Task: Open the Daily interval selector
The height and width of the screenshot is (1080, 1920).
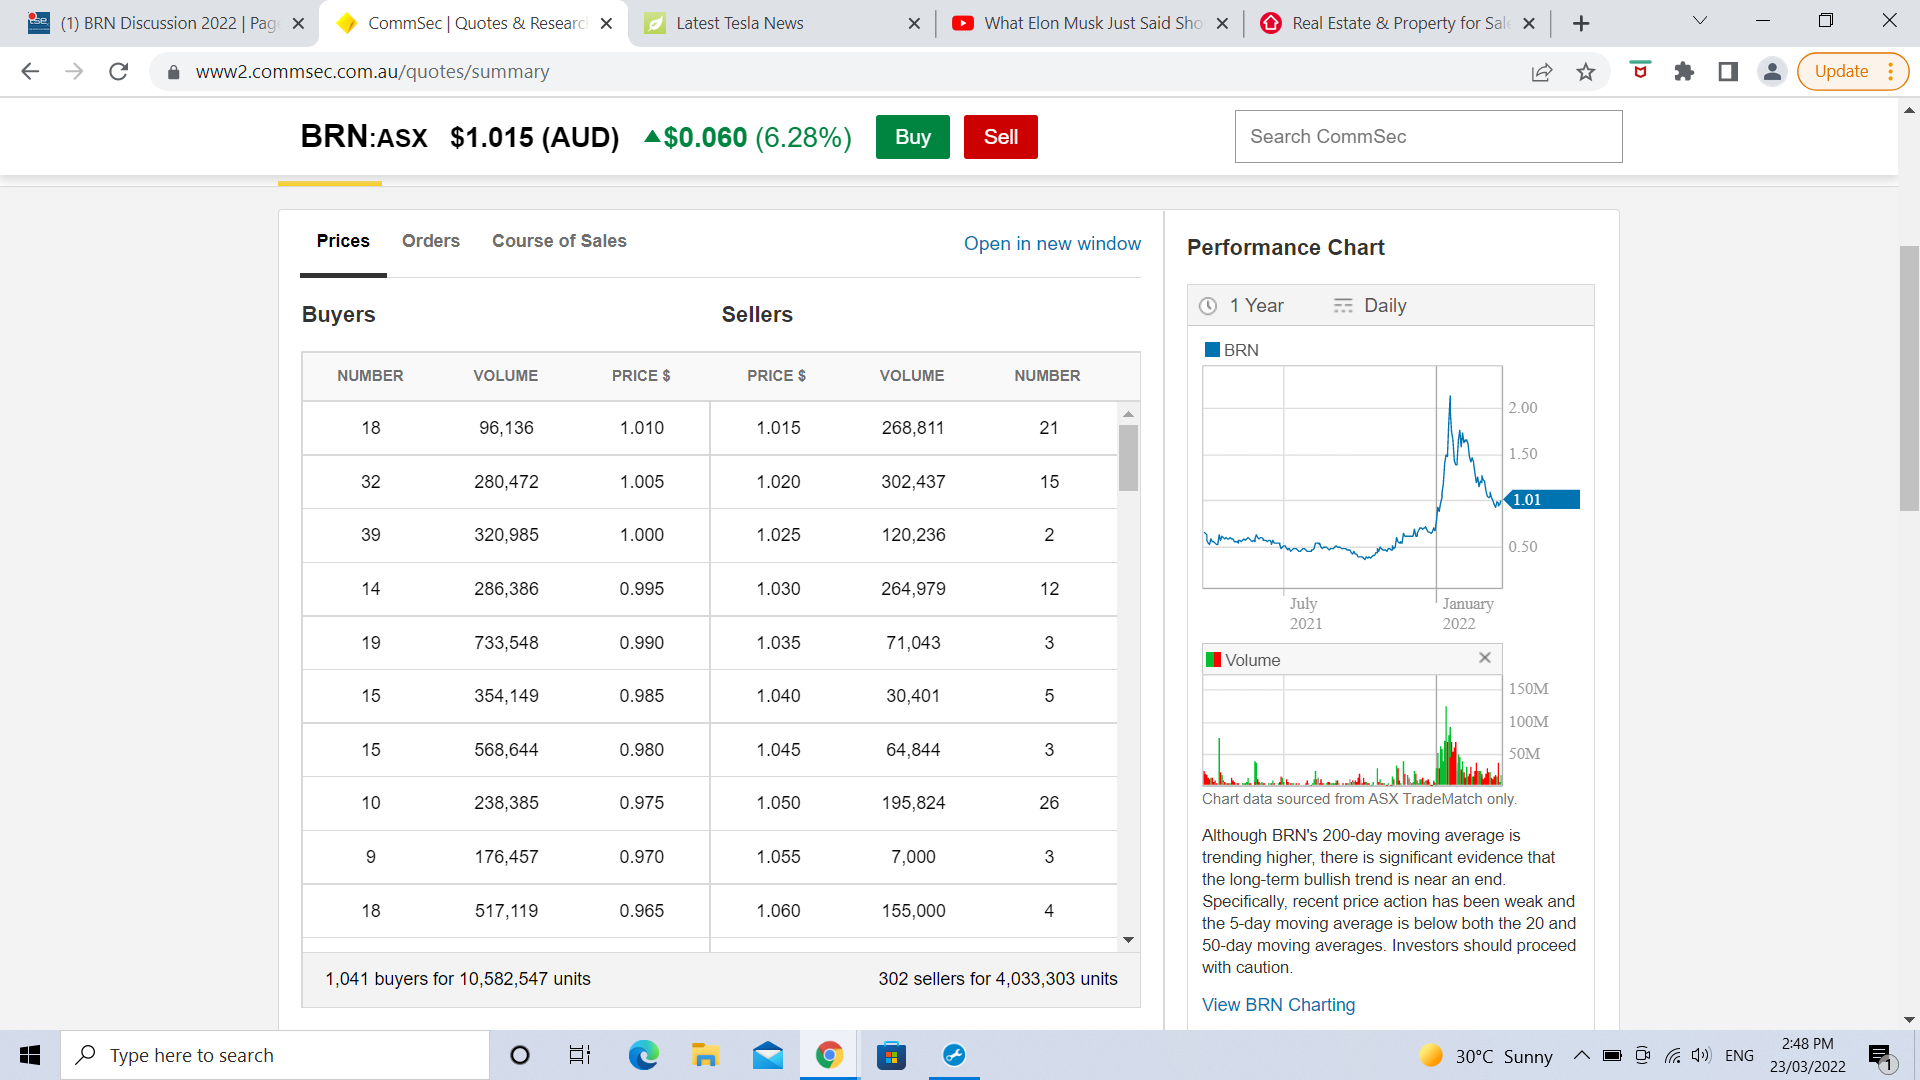Action: tap(1370, 306)
